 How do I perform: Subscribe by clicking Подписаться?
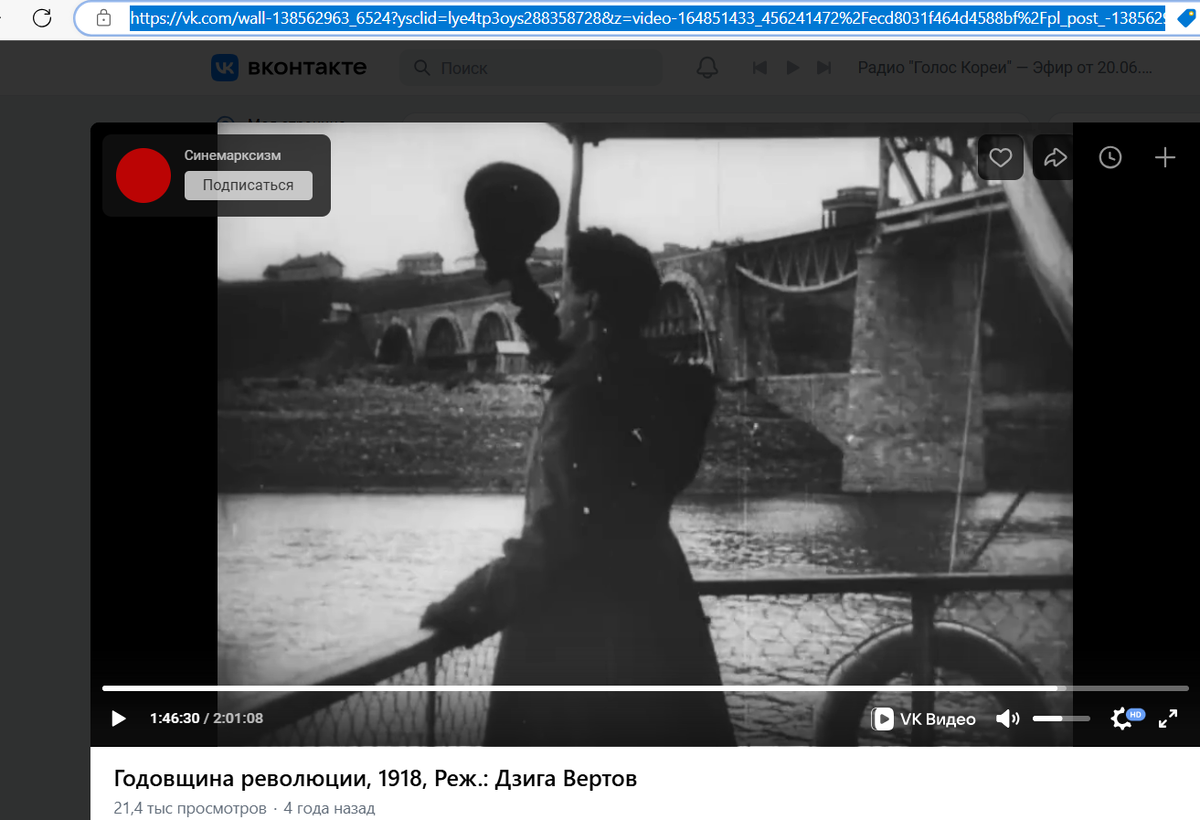(x=248, y=185)
